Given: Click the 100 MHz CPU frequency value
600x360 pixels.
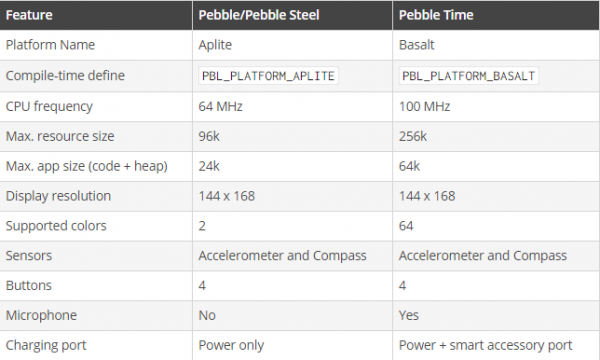Looking at the screenshot, I should 424,106.
